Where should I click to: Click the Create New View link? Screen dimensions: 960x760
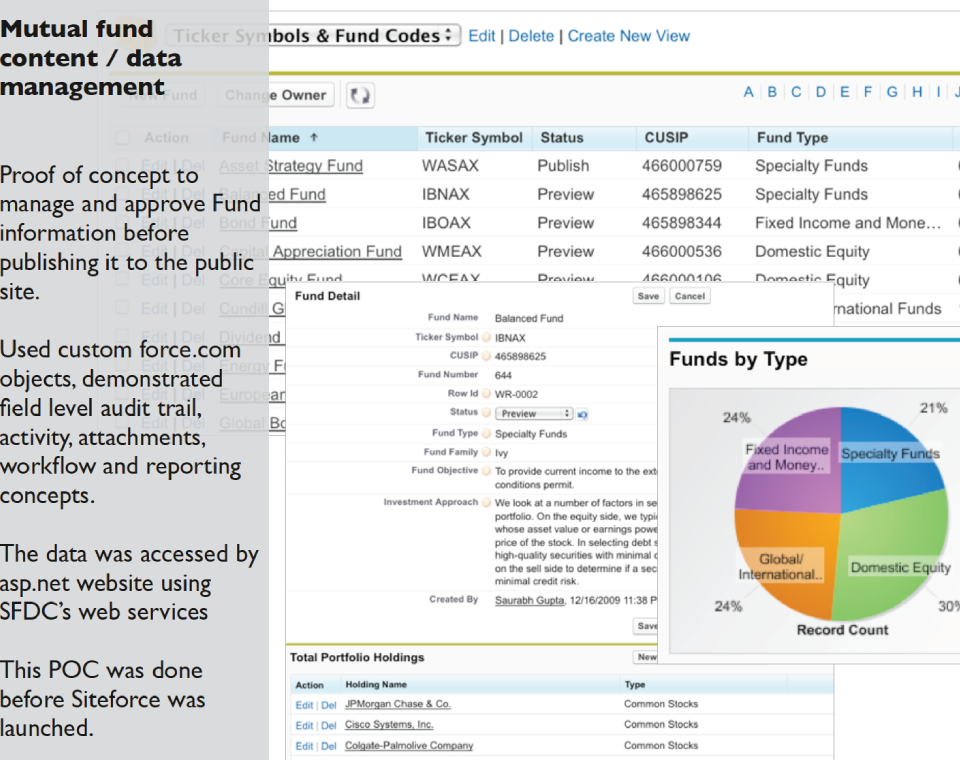click(629, 36)
